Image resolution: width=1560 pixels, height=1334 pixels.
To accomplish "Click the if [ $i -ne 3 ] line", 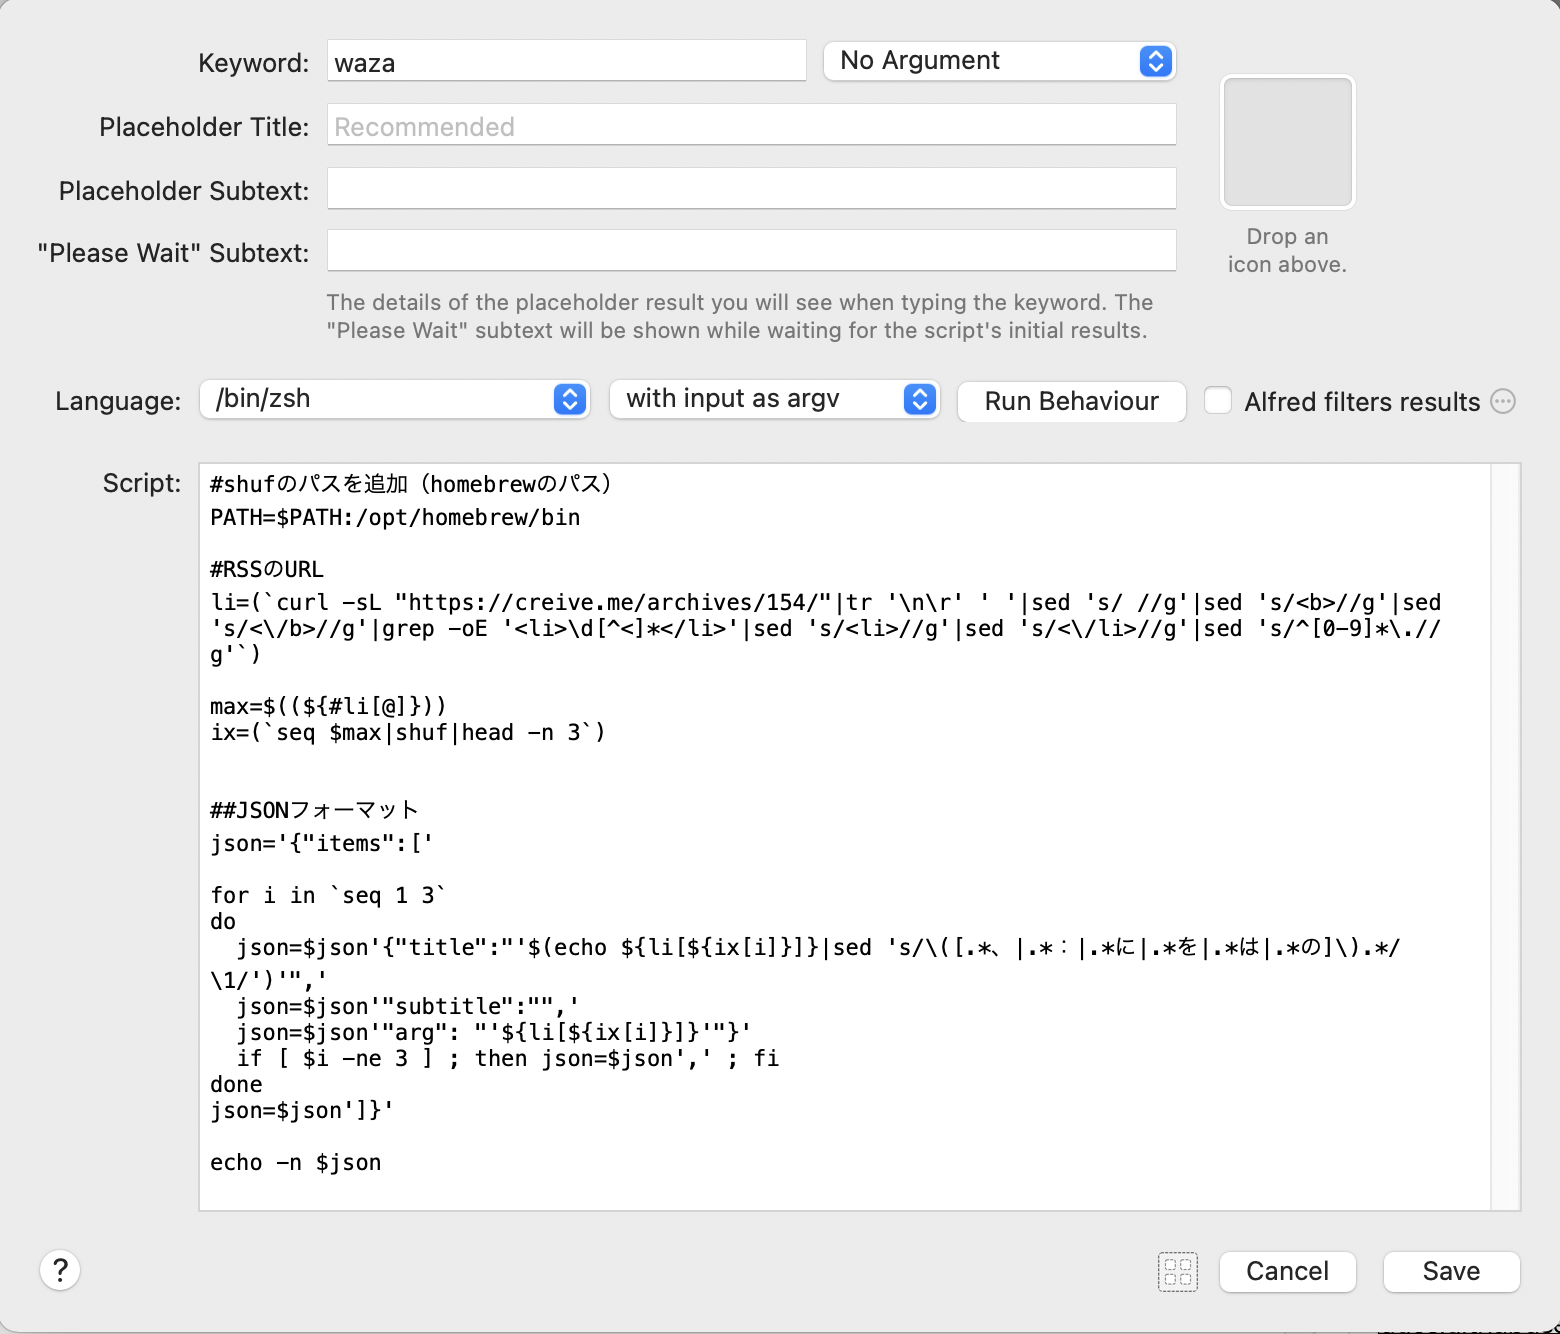I will pyautogui.click(x=507, y=1058).
